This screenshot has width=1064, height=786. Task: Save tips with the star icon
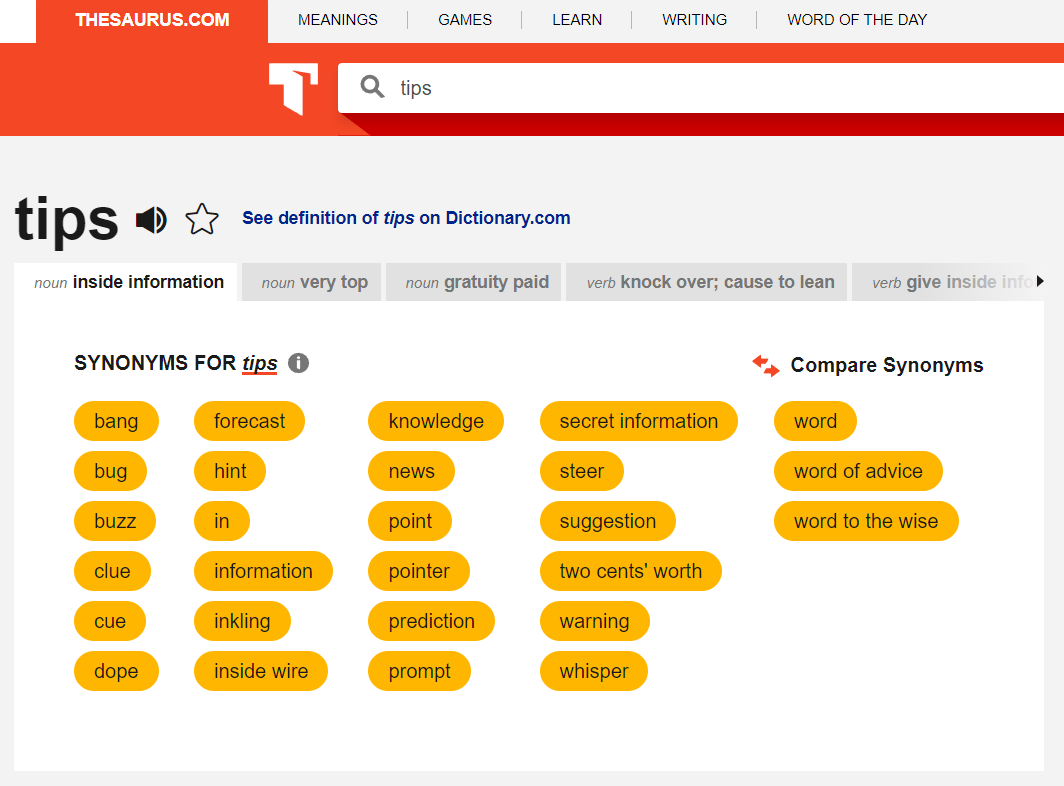pyautogui.click(x=202, y=219)
